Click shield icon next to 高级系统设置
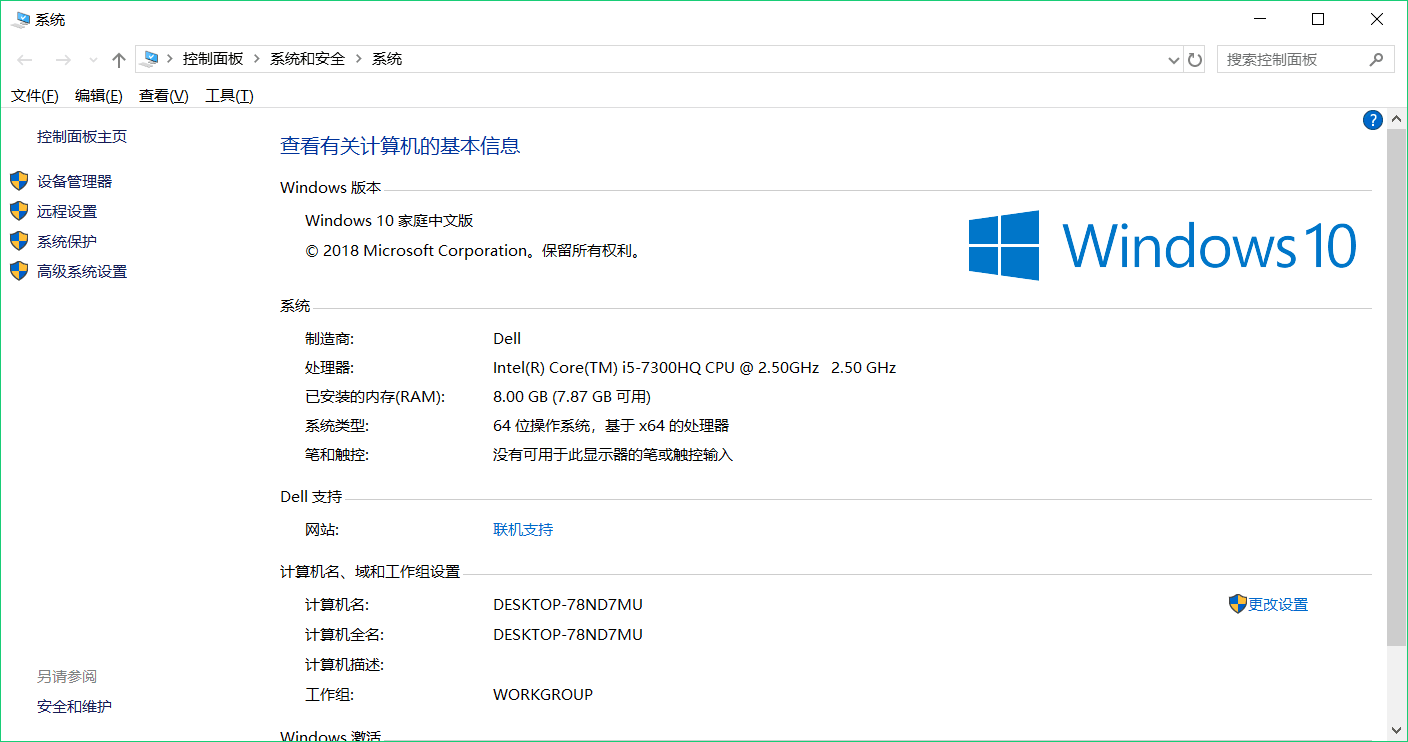 tap(19, 271)
